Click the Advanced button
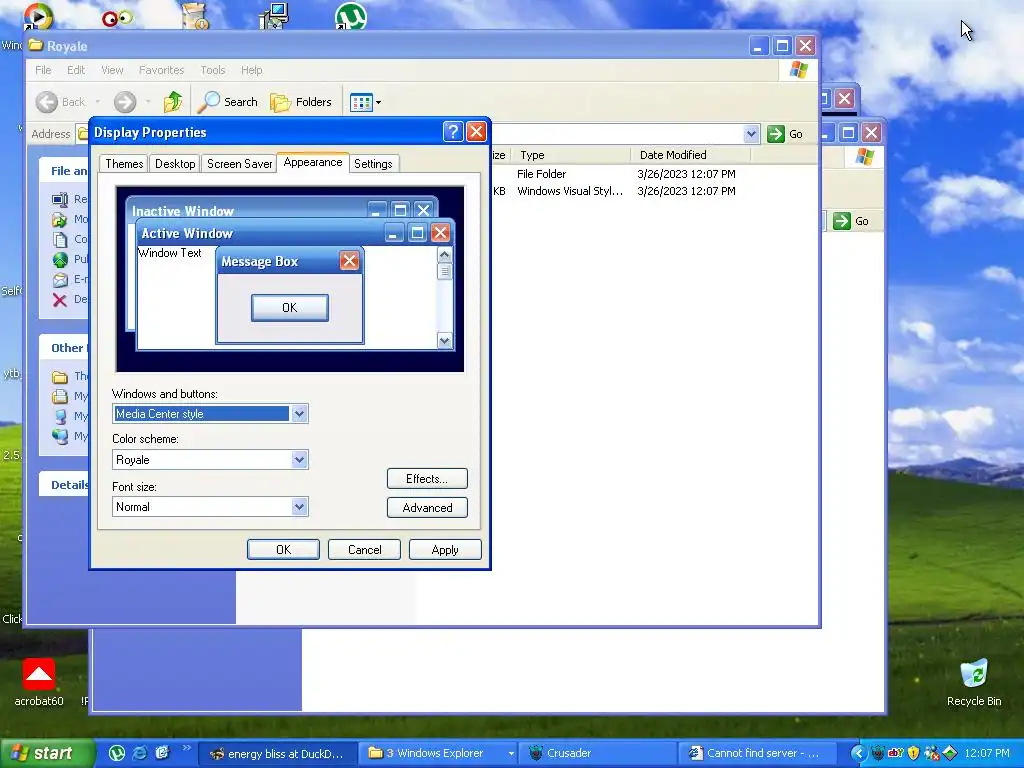 [x=427, y=507]
